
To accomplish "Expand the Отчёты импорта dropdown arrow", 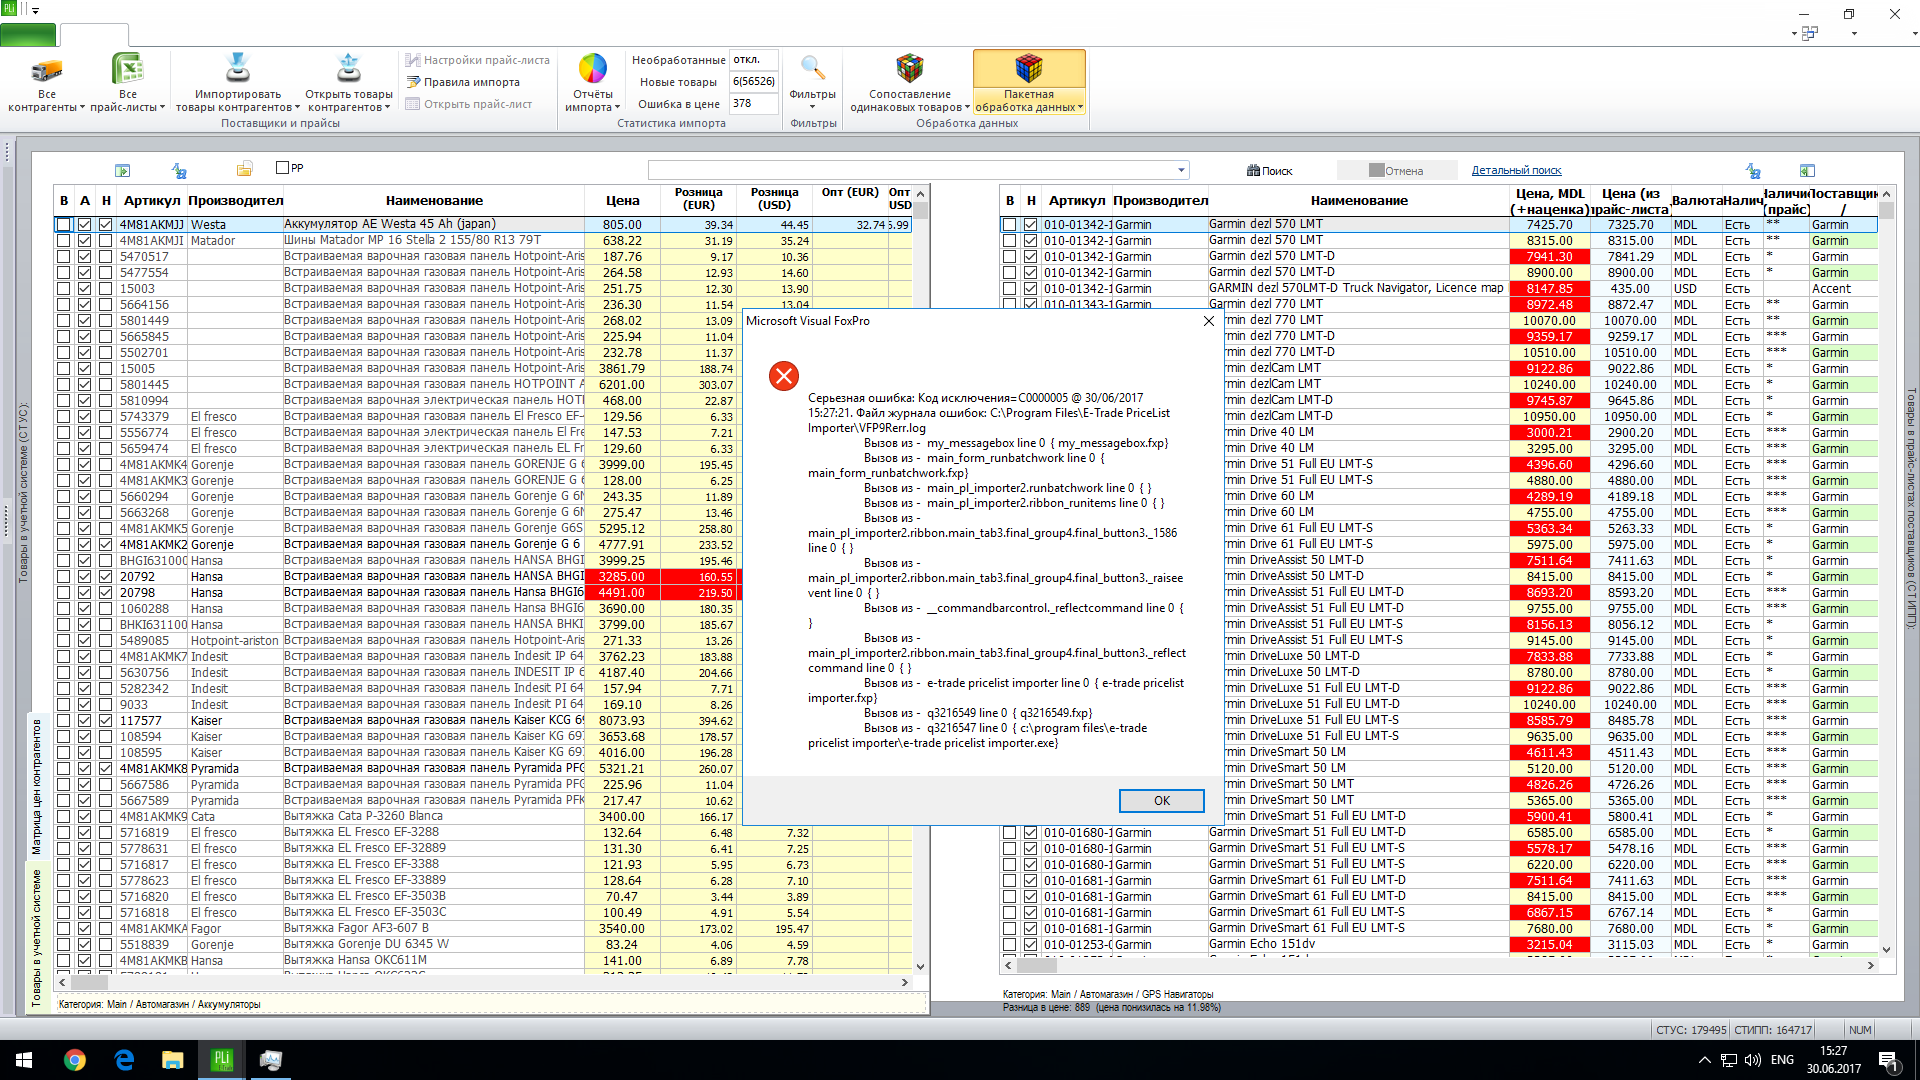I will tap(617, 108).
